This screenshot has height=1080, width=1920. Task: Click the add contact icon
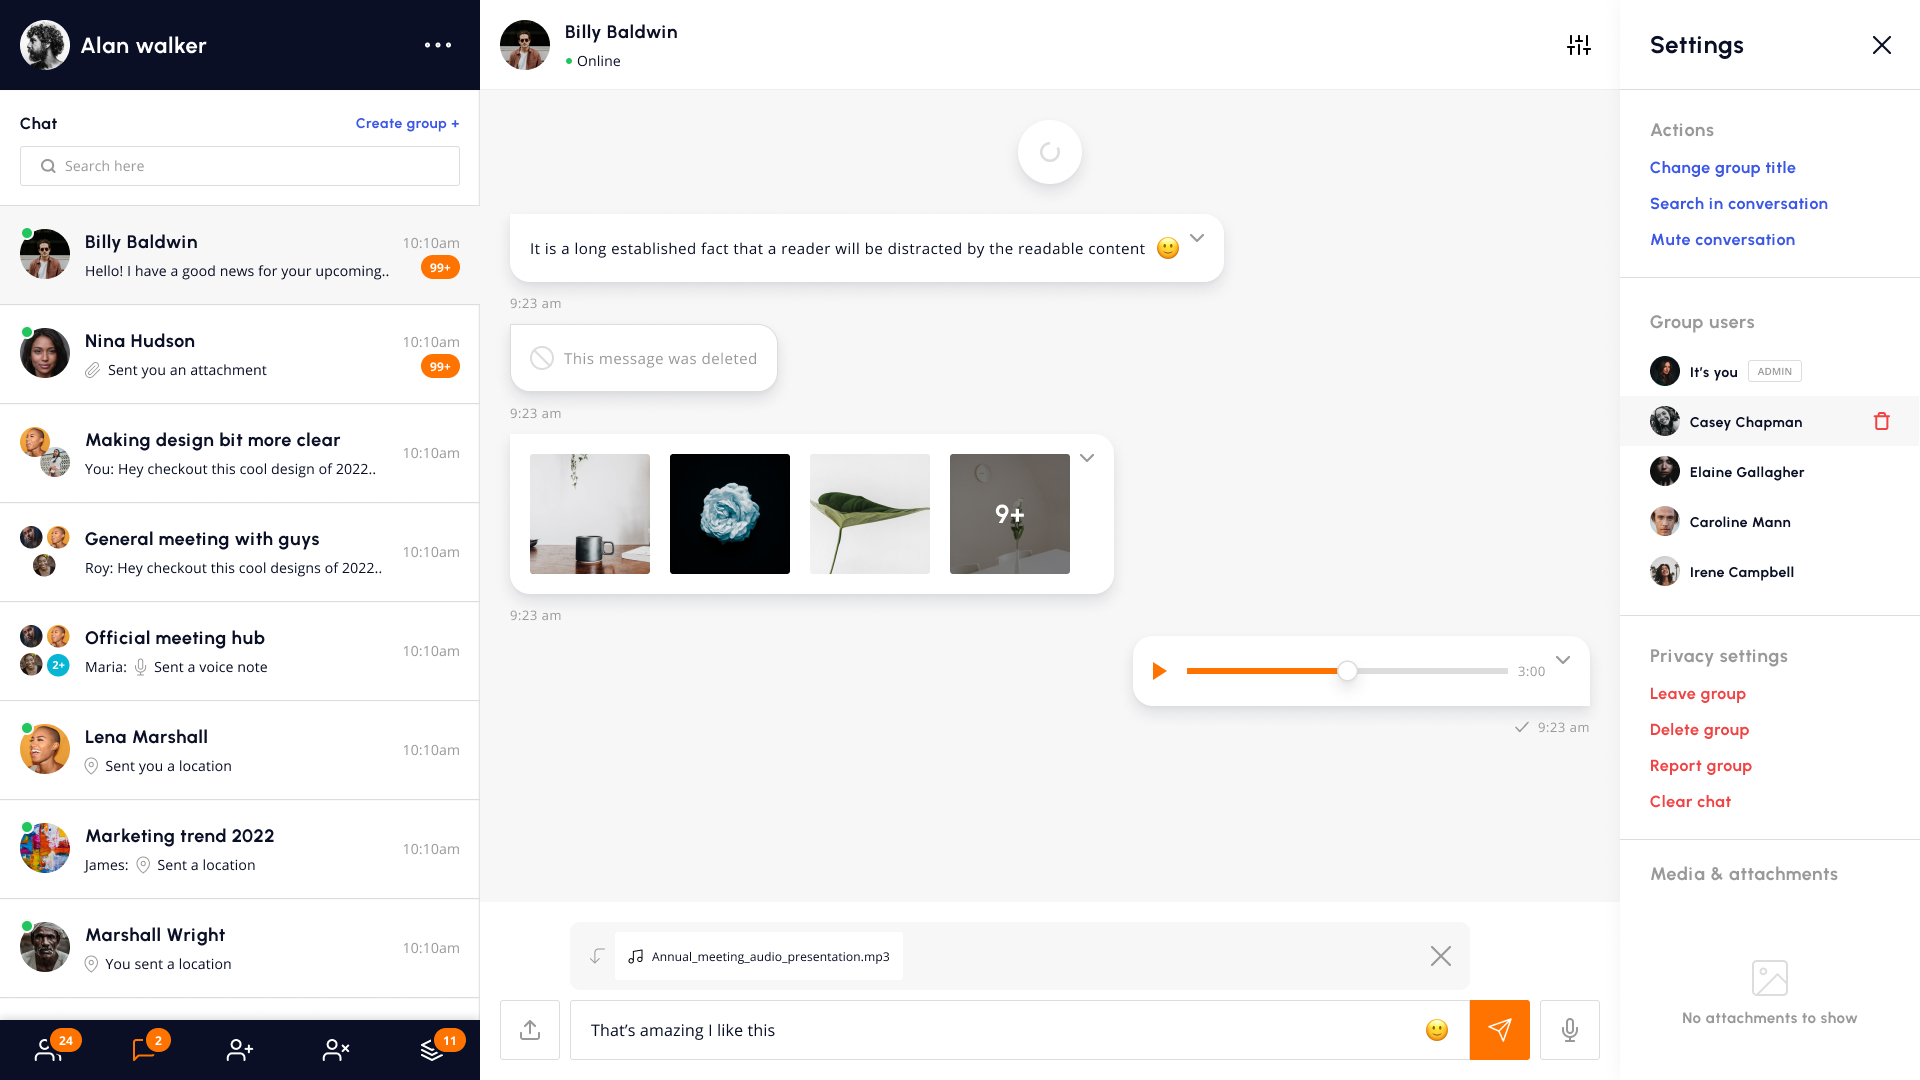(239, 1049)
